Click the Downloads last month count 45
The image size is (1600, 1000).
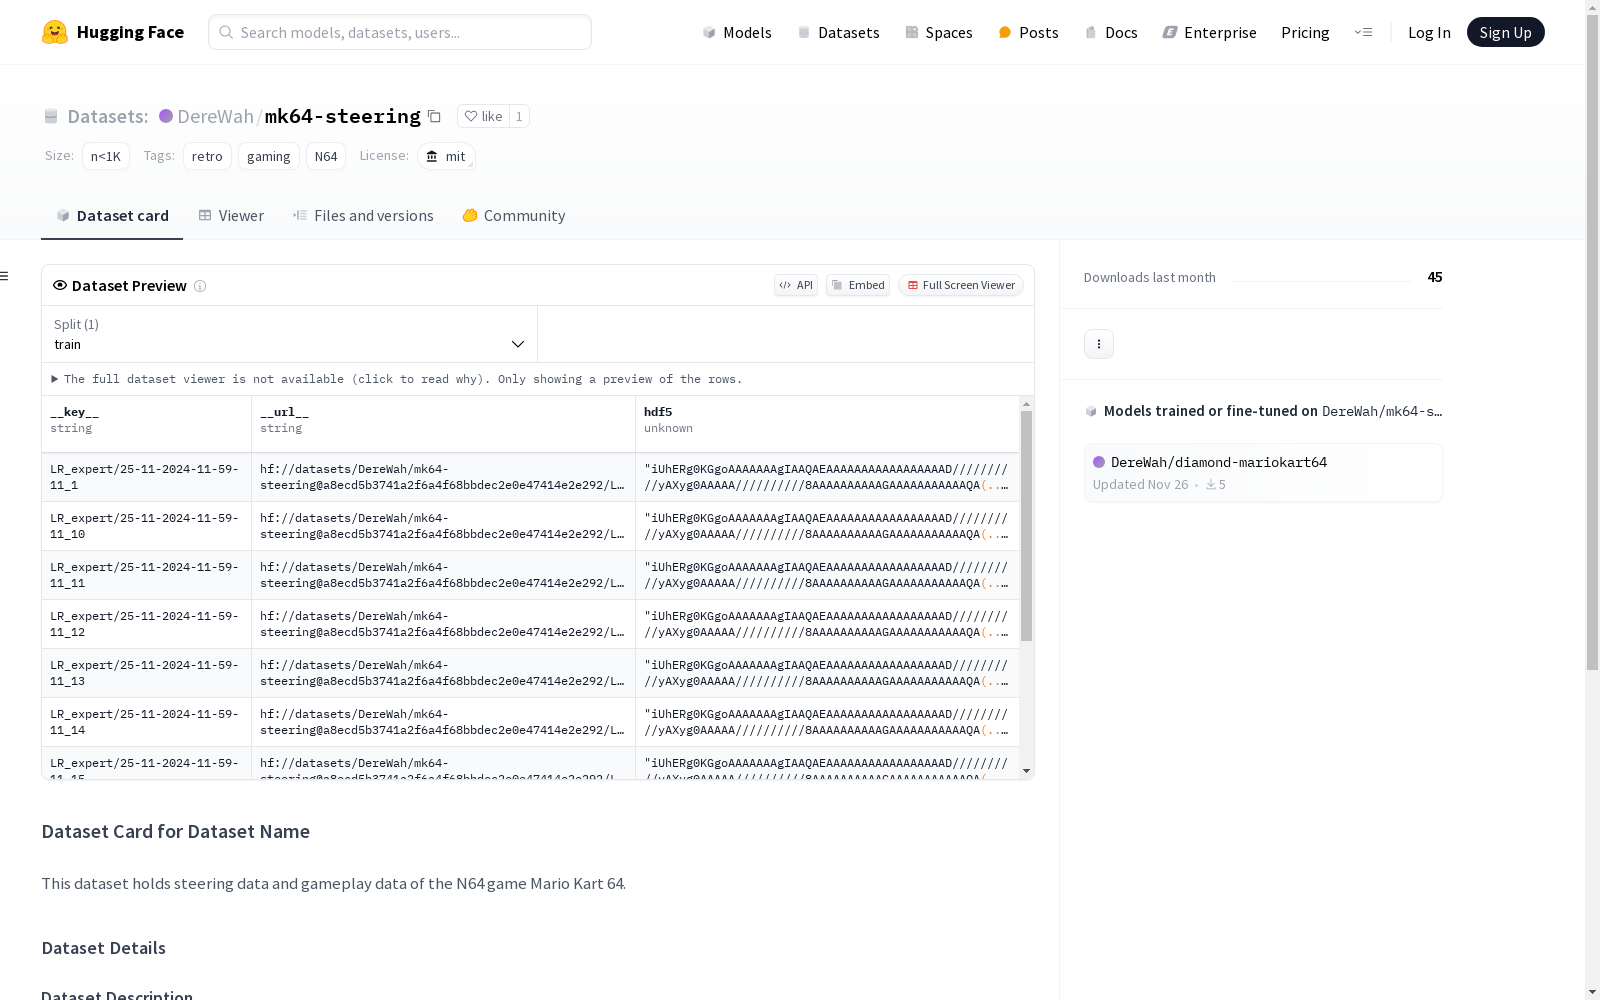(x=1435, y=277)
